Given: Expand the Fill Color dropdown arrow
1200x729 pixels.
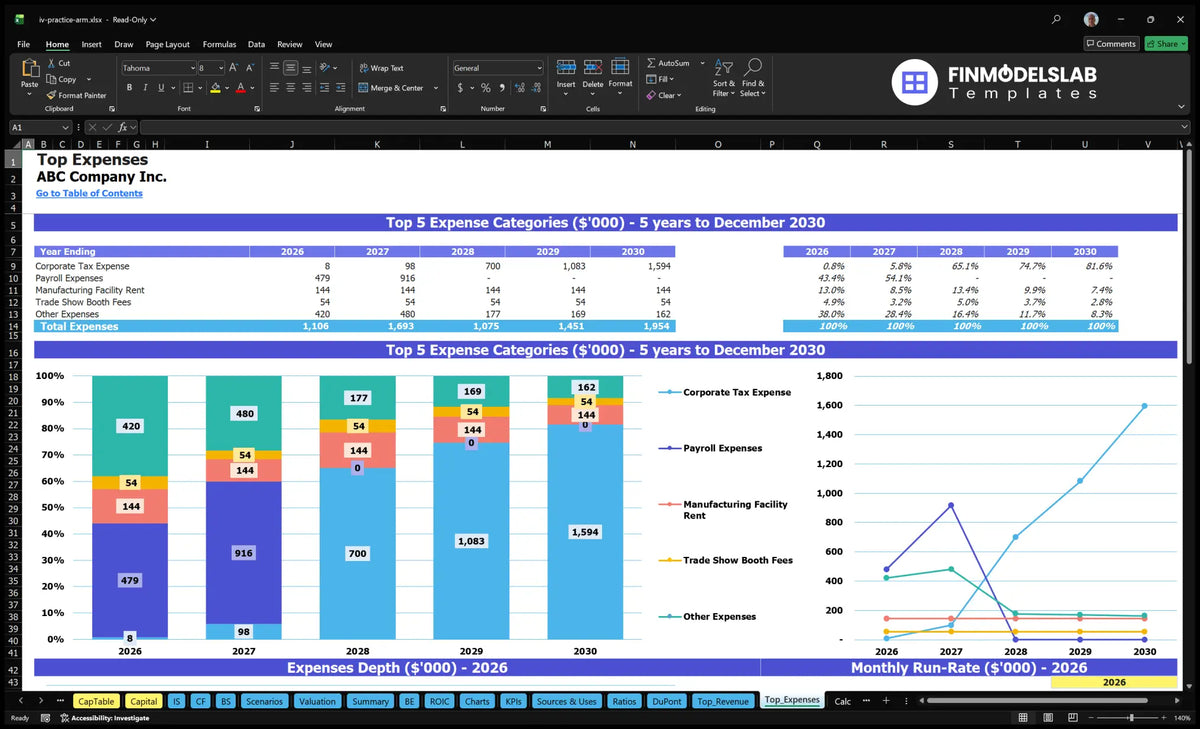Looking at the screenshot, I should pos(226,88).
